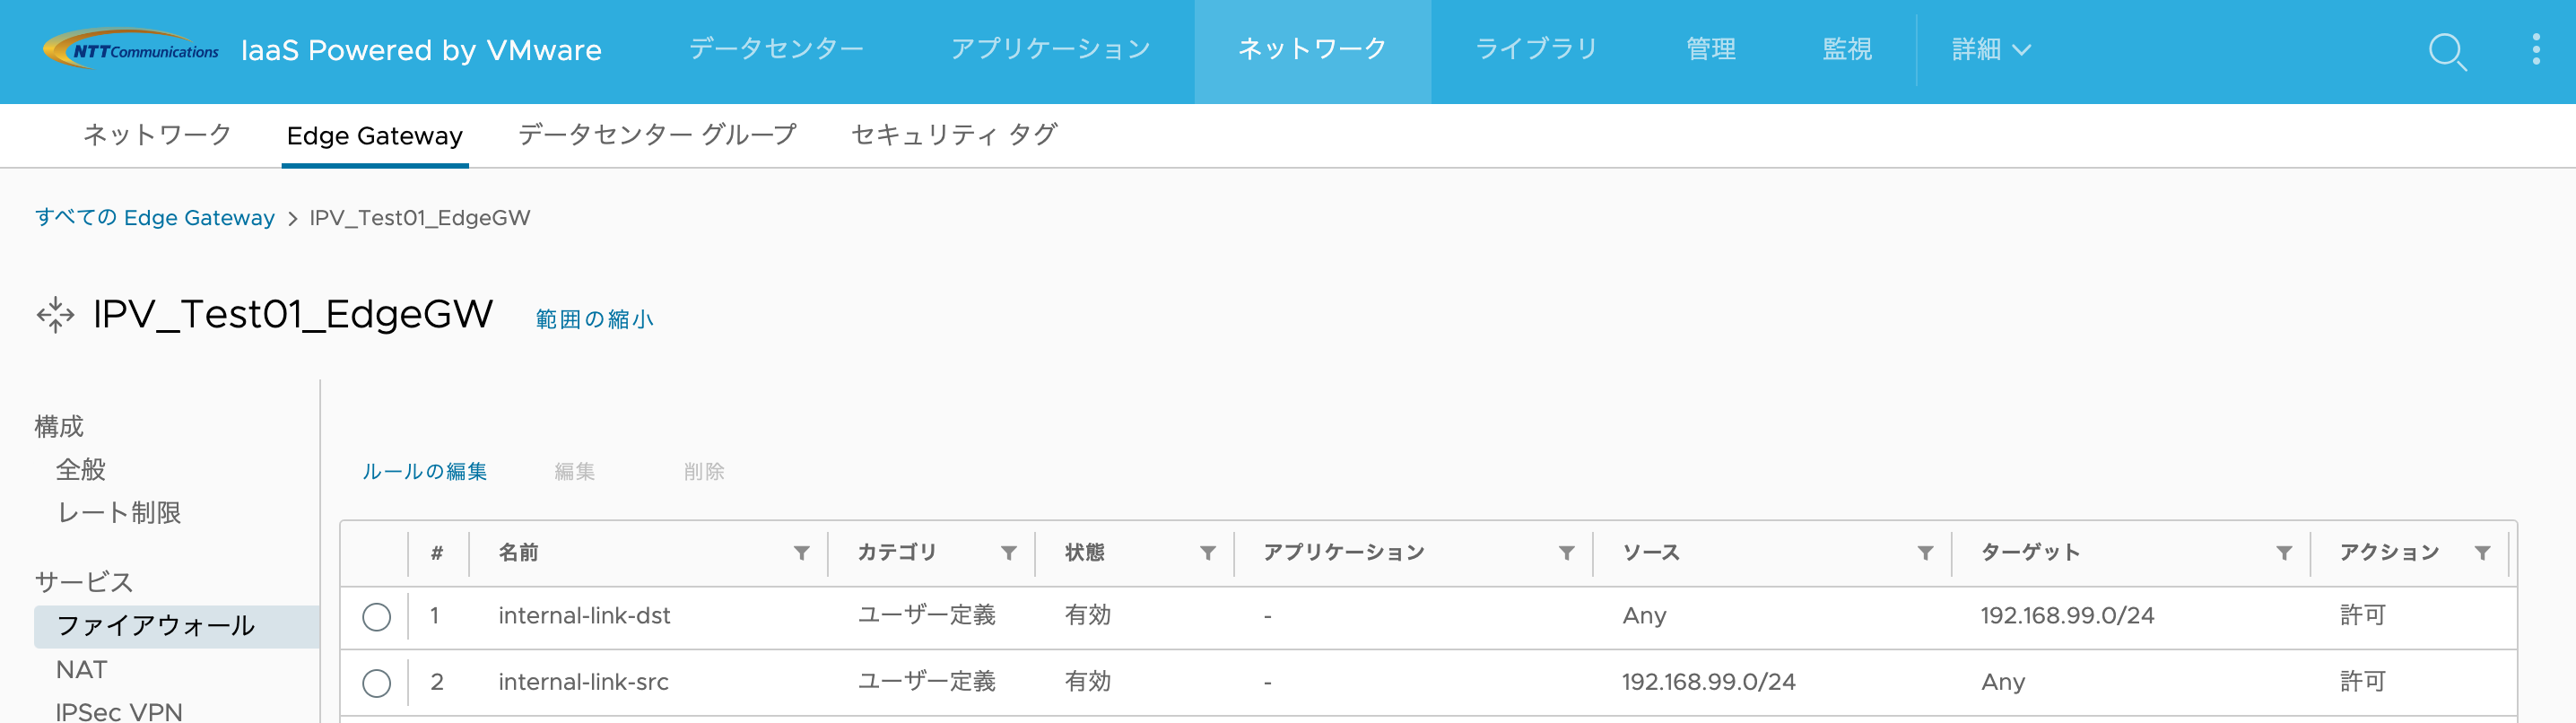Click the ルールの編集 button
Screen dimensions: 2576x723
pos(426,471)
